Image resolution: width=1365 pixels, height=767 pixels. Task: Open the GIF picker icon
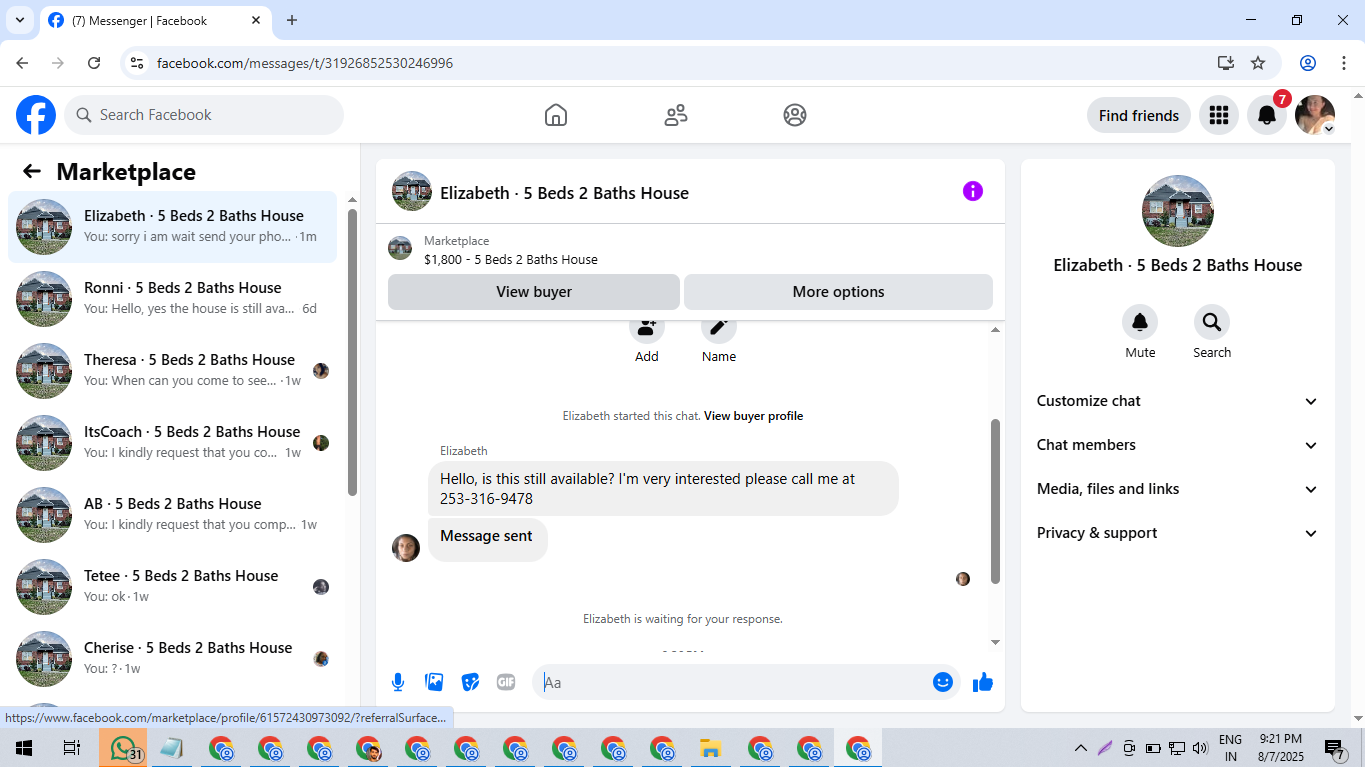coord(506,682)
